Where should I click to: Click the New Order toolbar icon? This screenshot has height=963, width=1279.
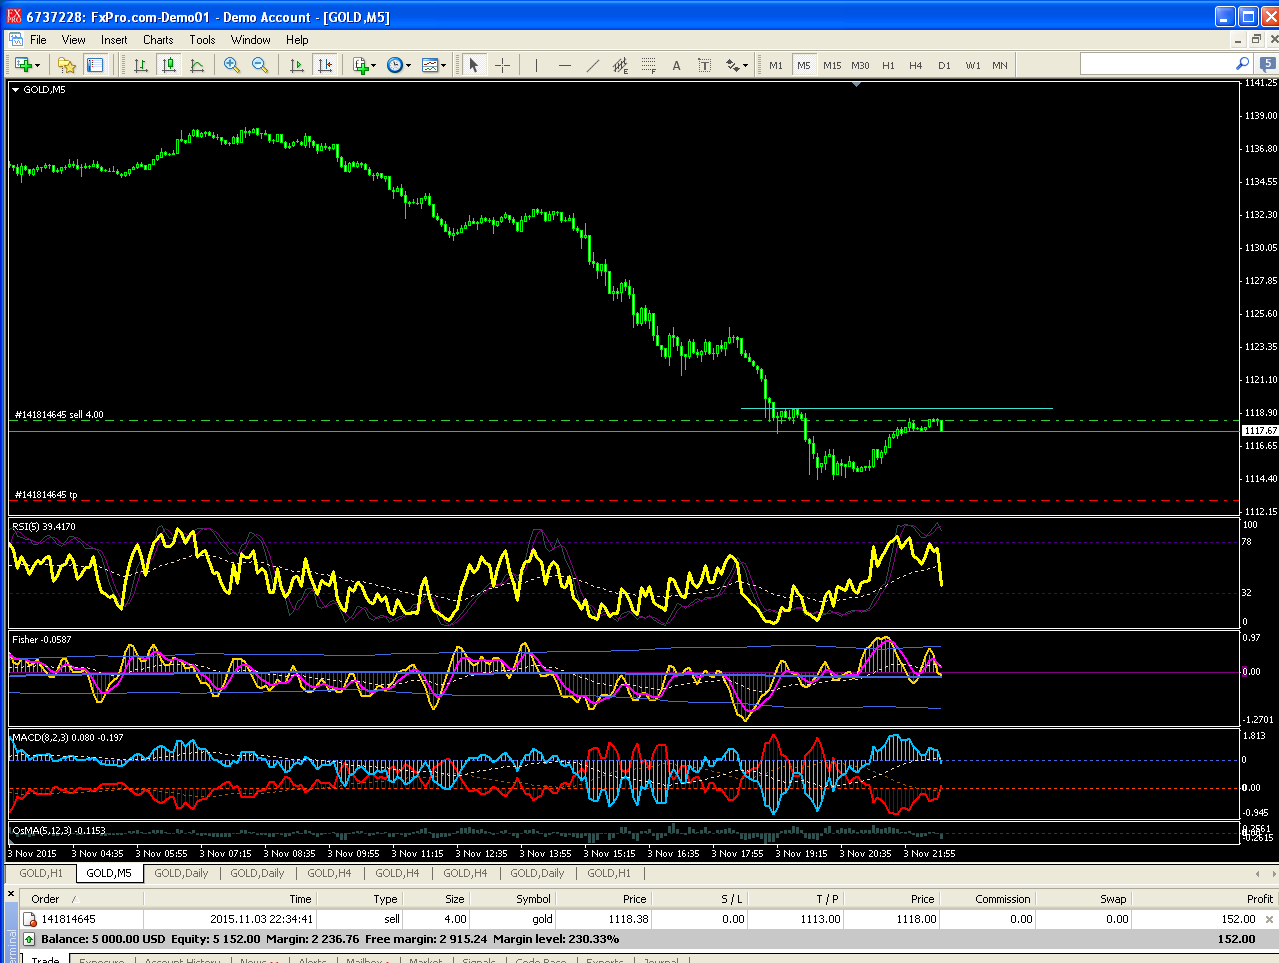(24, 65)
